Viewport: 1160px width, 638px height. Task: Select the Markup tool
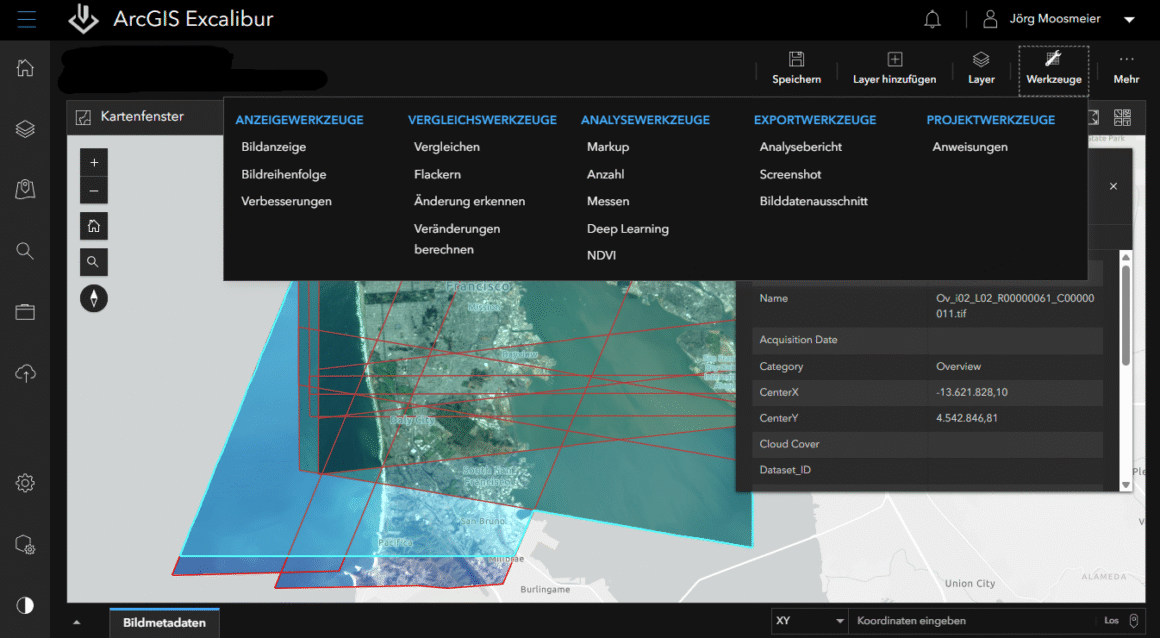[608, 147]
